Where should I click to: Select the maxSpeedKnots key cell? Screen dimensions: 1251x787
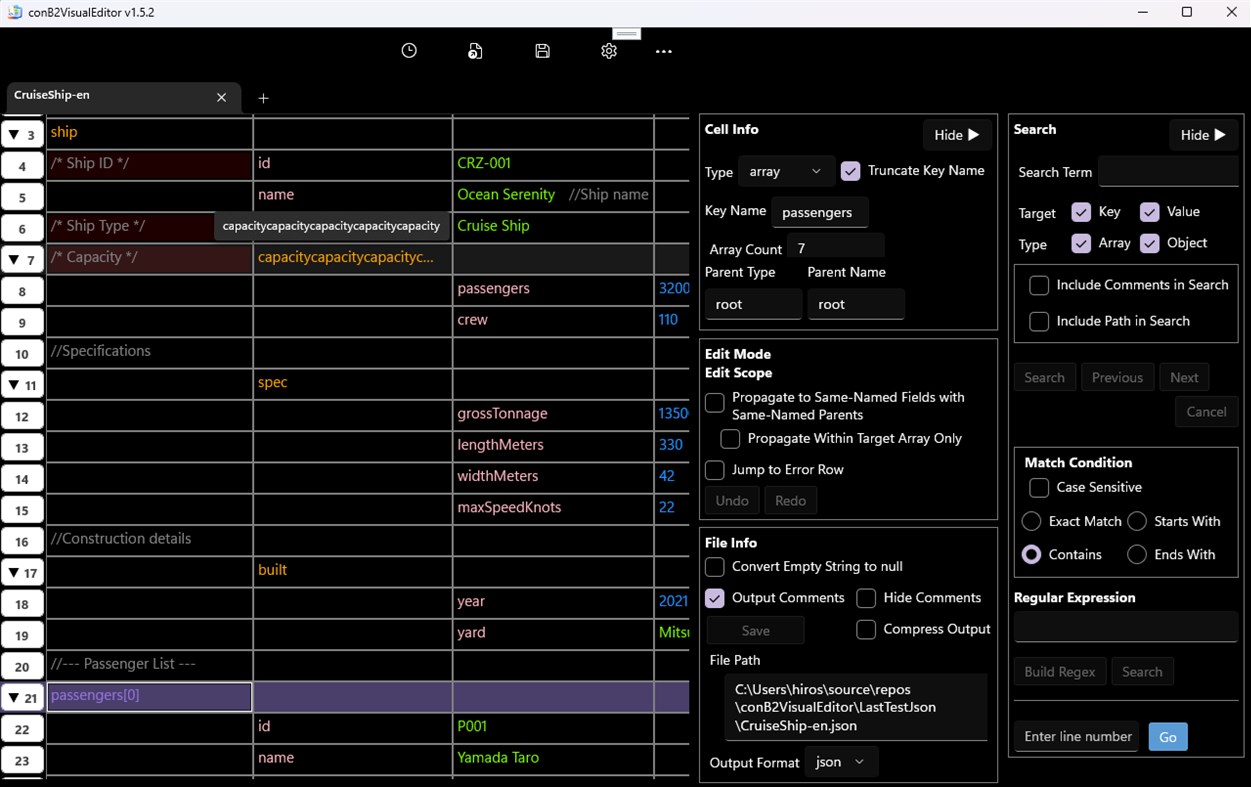(553, 508)
